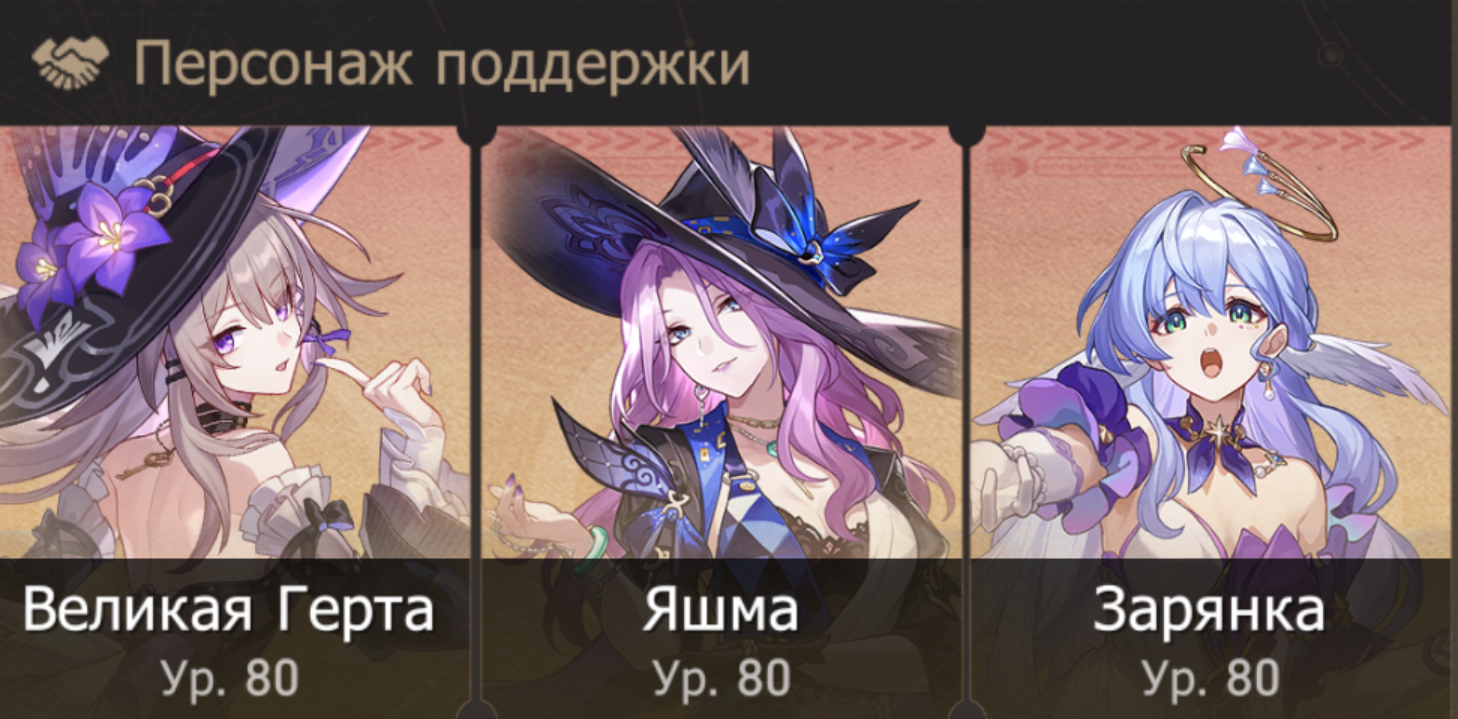Image resolution: width=1458 pixels, height=719 pixels.
Task: Click Ур. 80 under Великая Герта
Action: (230, 678)
